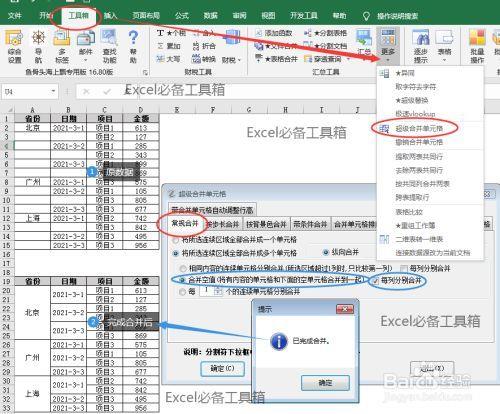
Task: Click the fx insert function icon
Action: coord(127,91)
